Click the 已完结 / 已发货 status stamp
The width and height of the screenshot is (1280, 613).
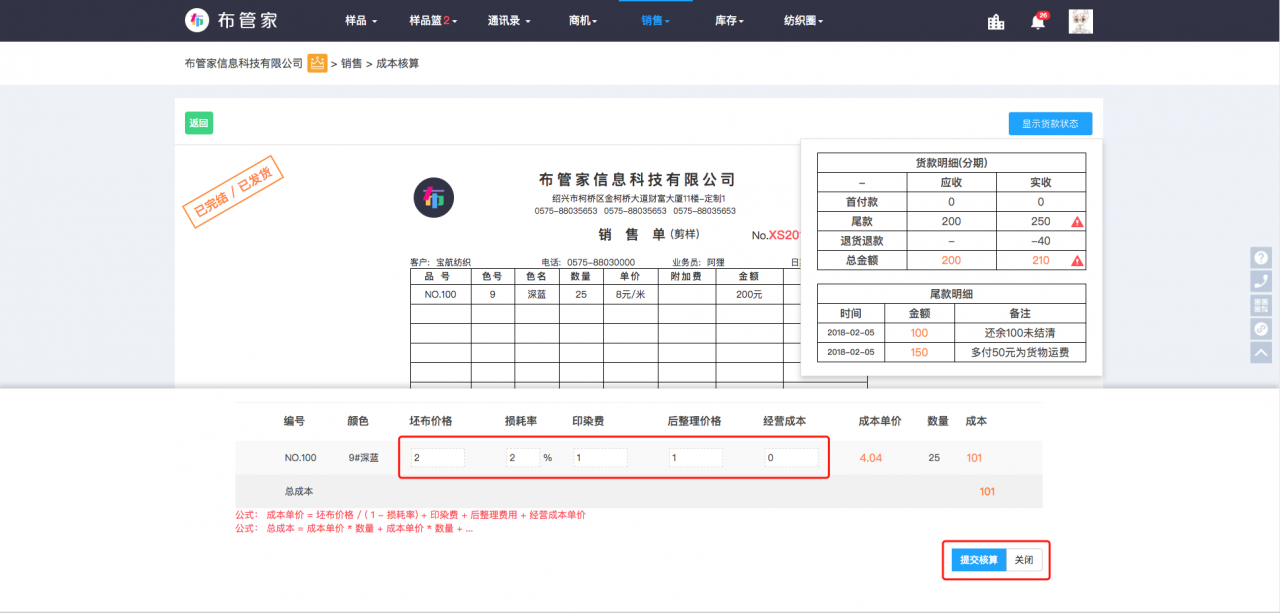coord(233,192)
